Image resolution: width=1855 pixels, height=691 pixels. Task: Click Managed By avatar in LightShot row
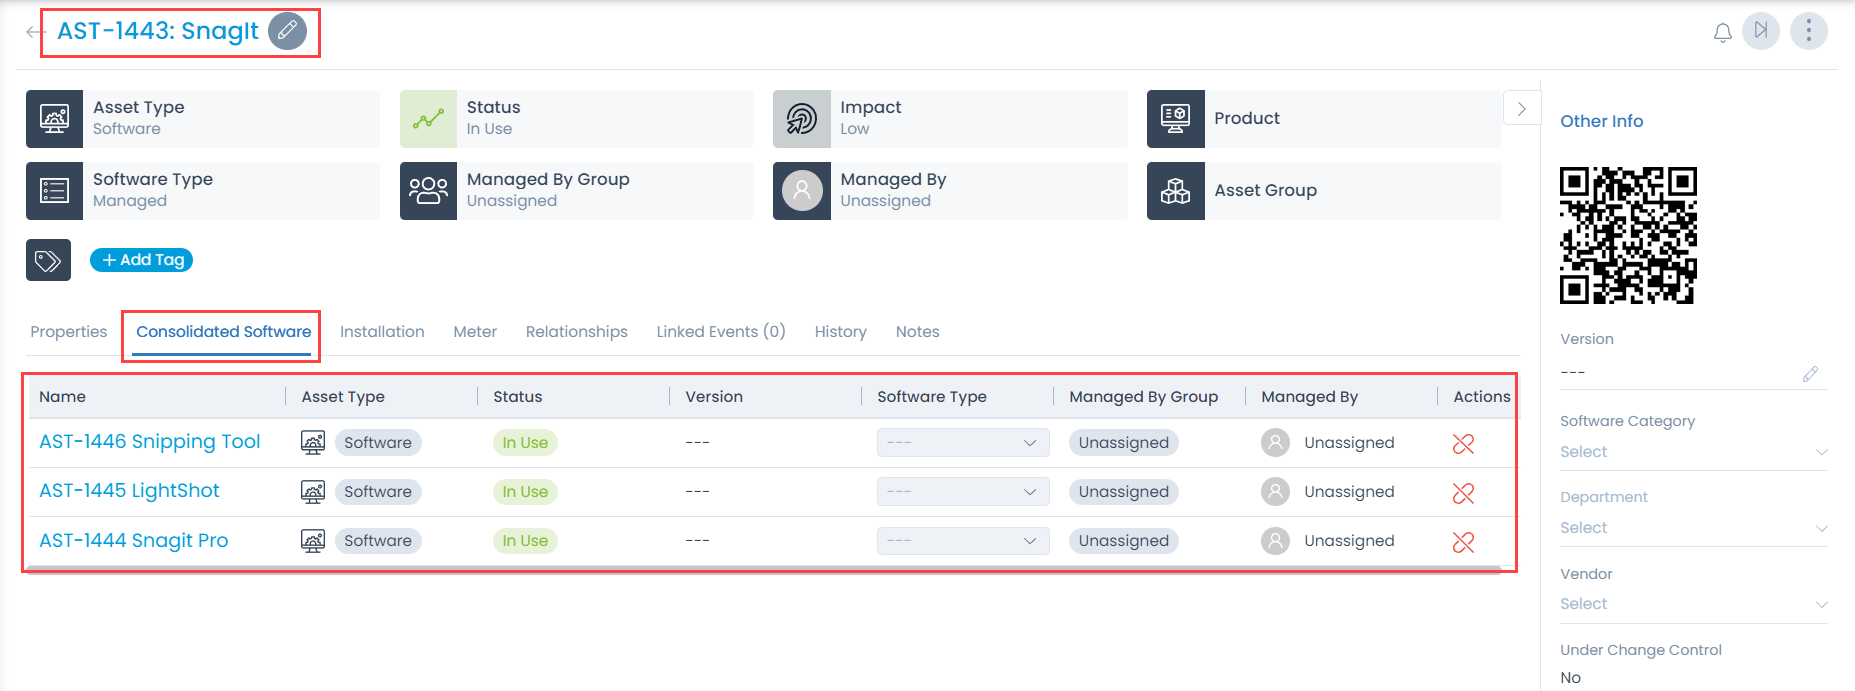point(1275,491)
